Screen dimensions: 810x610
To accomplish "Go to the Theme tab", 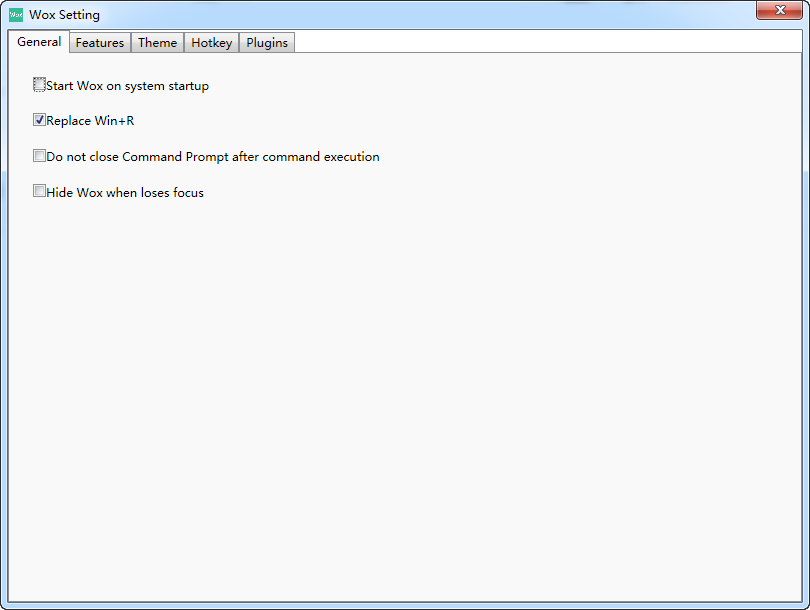I will pos(158,43).
